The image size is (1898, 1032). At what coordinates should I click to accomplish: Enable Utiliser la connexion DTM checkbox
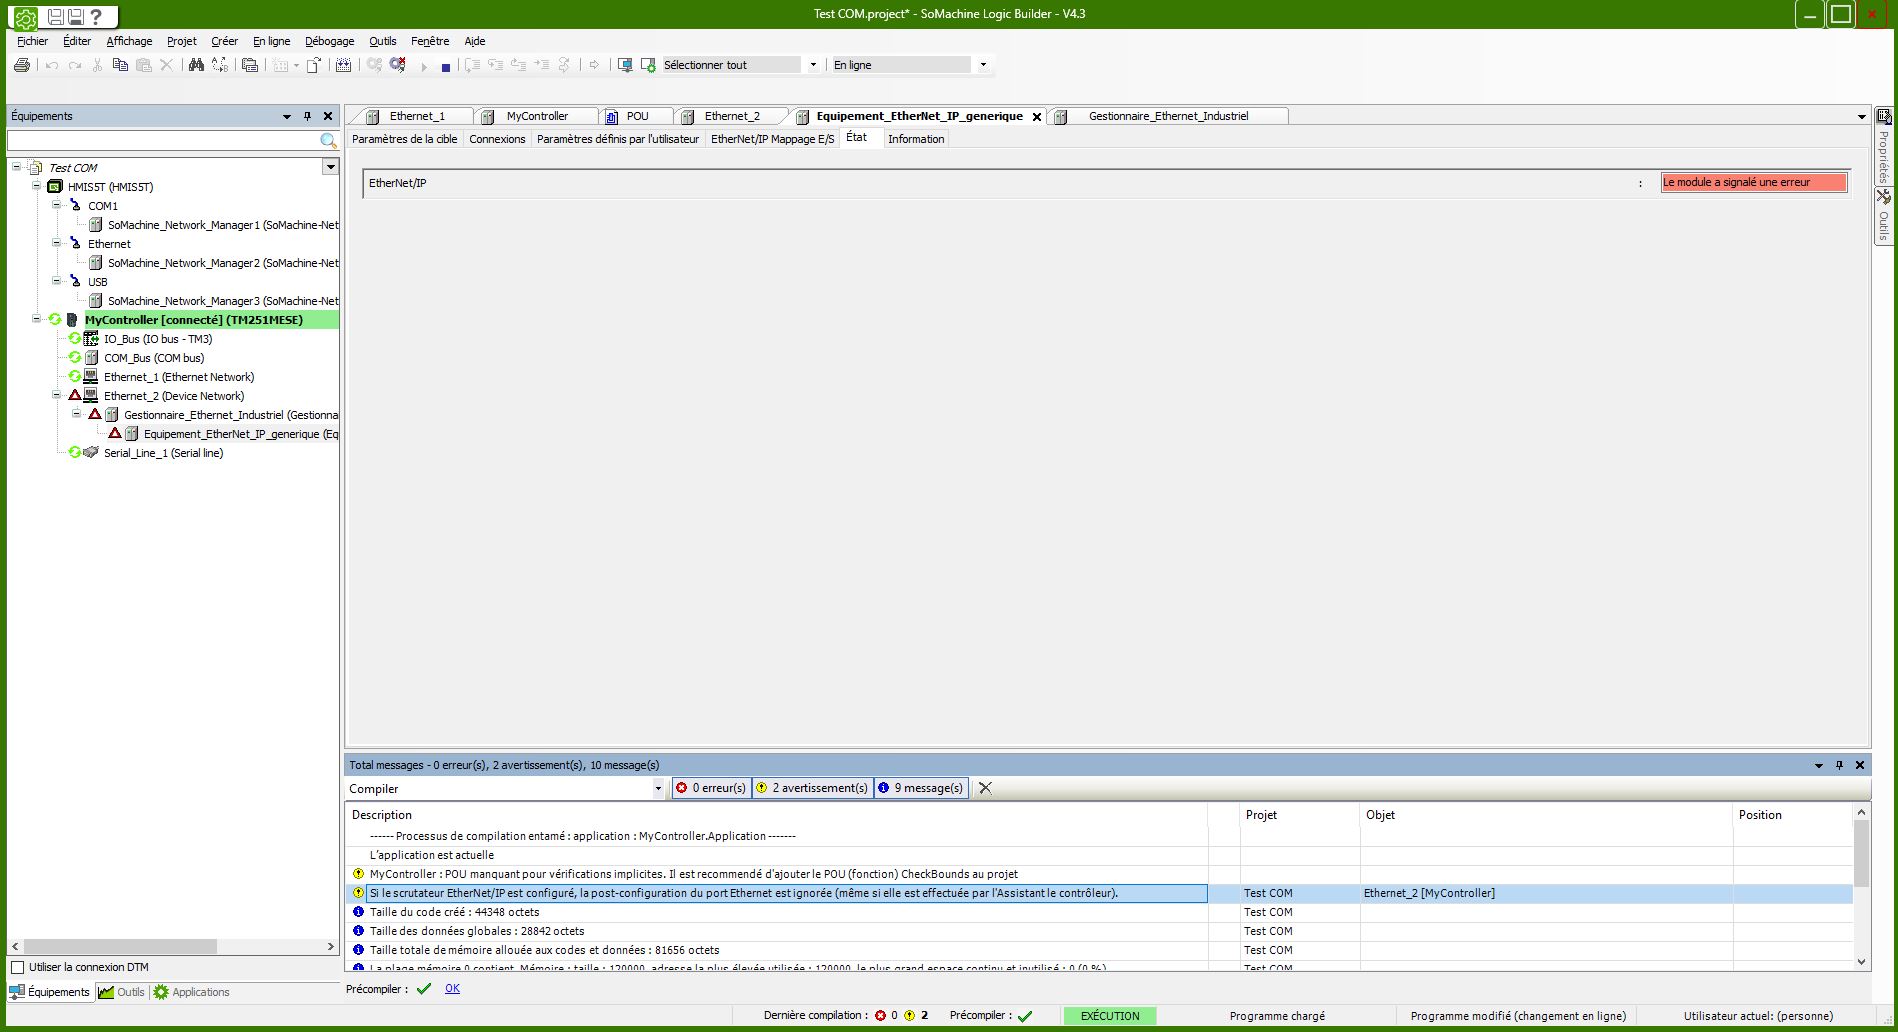(18, 967)
